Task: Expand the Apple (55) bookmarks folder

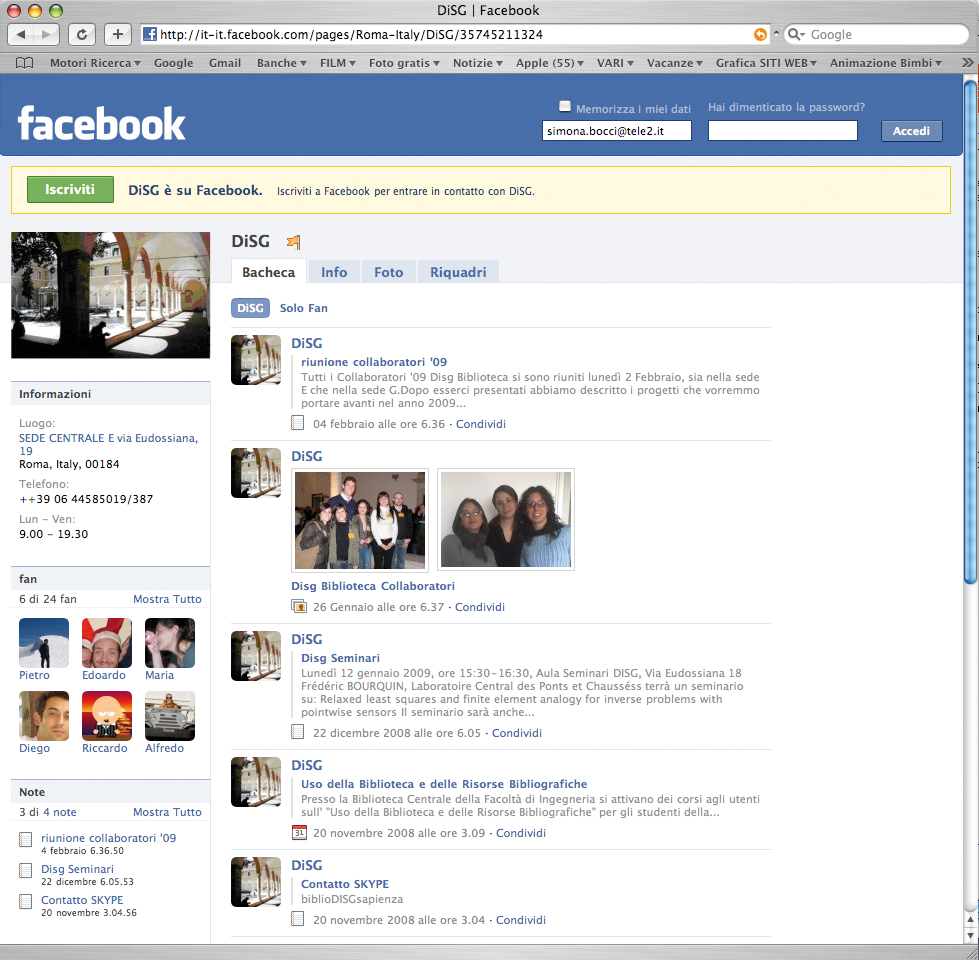Action: (549, 63)
